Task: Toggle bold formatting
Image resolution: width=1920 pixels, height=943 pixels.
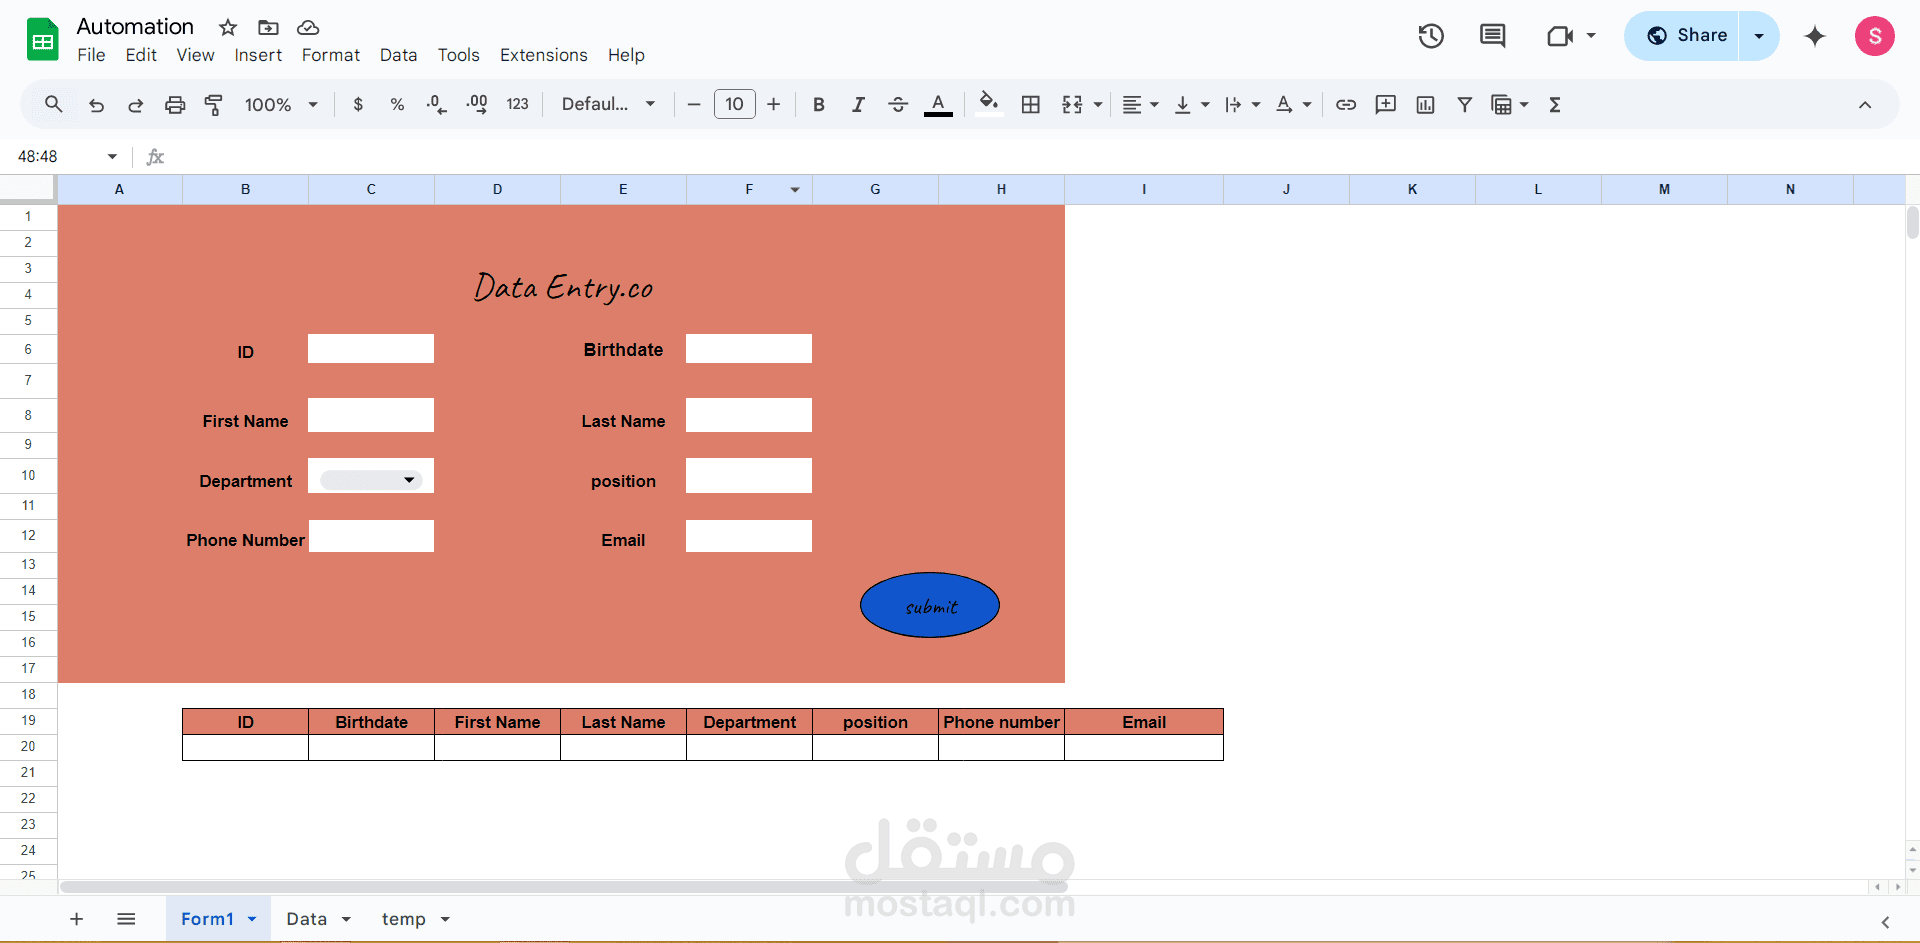Action: click(x=818, y=105)
